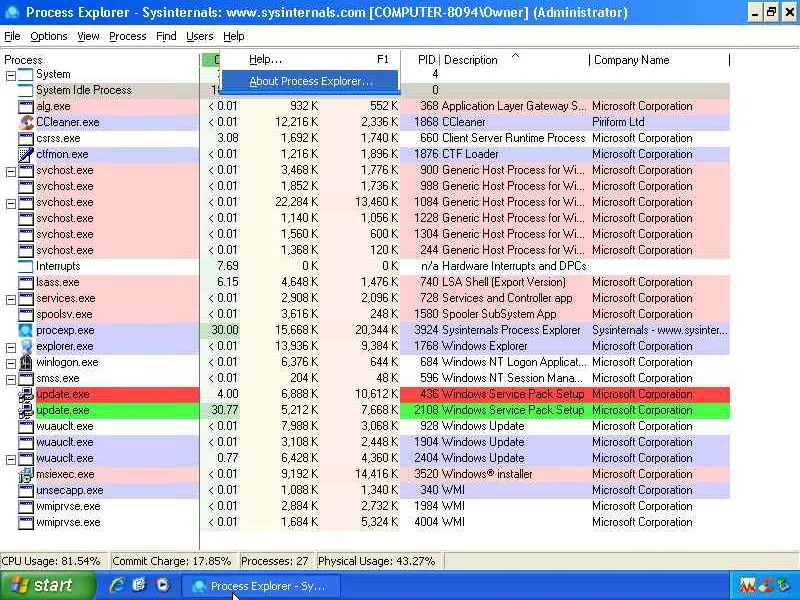Click the msiexec.exe installer icon
The image size is (800, 600).
(x=26, y=474)
